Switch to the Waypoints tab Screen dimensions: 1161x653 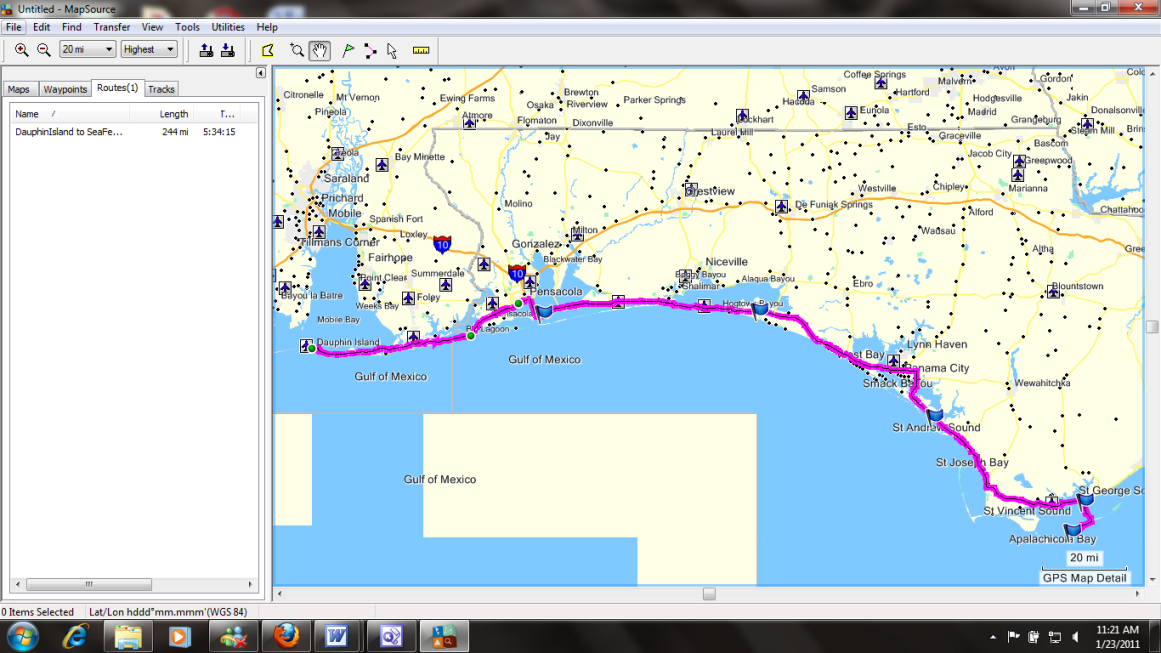pos(65,89)
